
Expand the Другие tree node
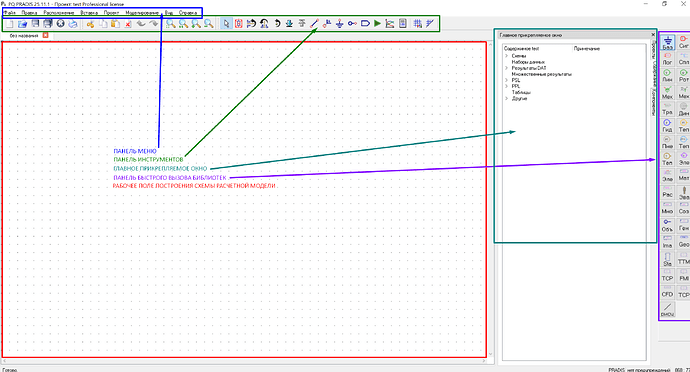pos(506,99)
